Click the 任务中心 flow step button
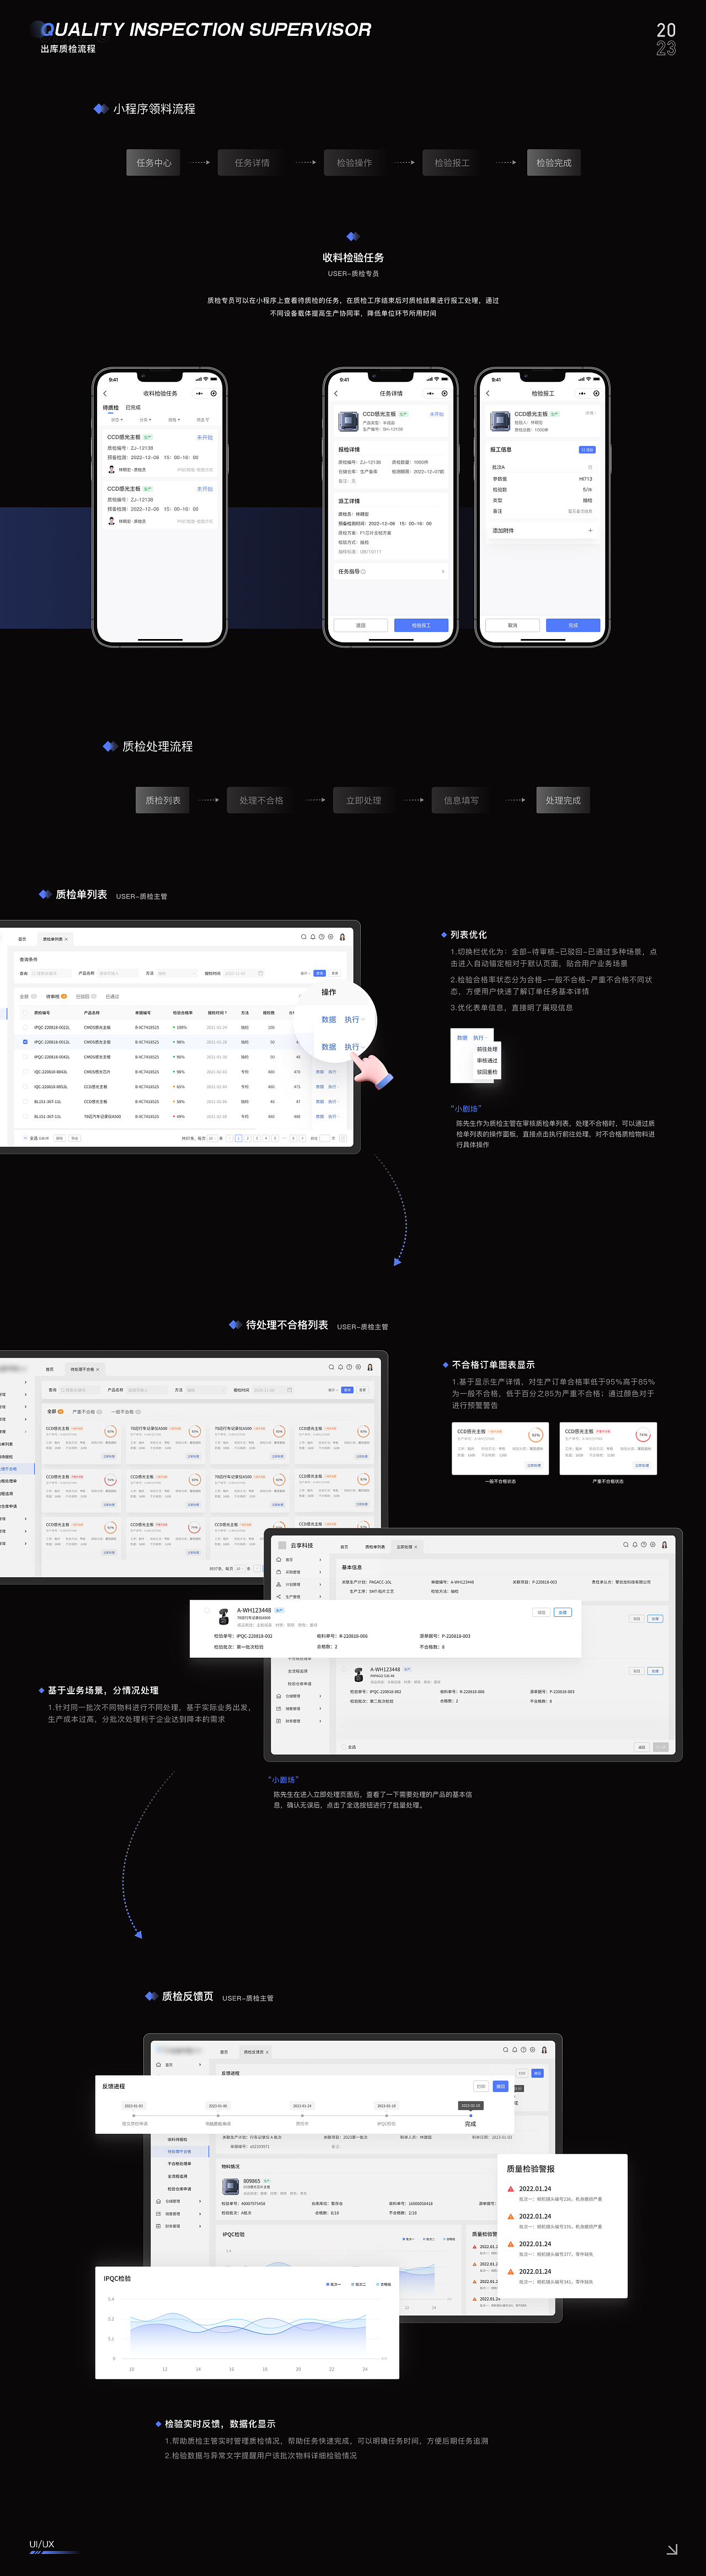 coord(153,163)
